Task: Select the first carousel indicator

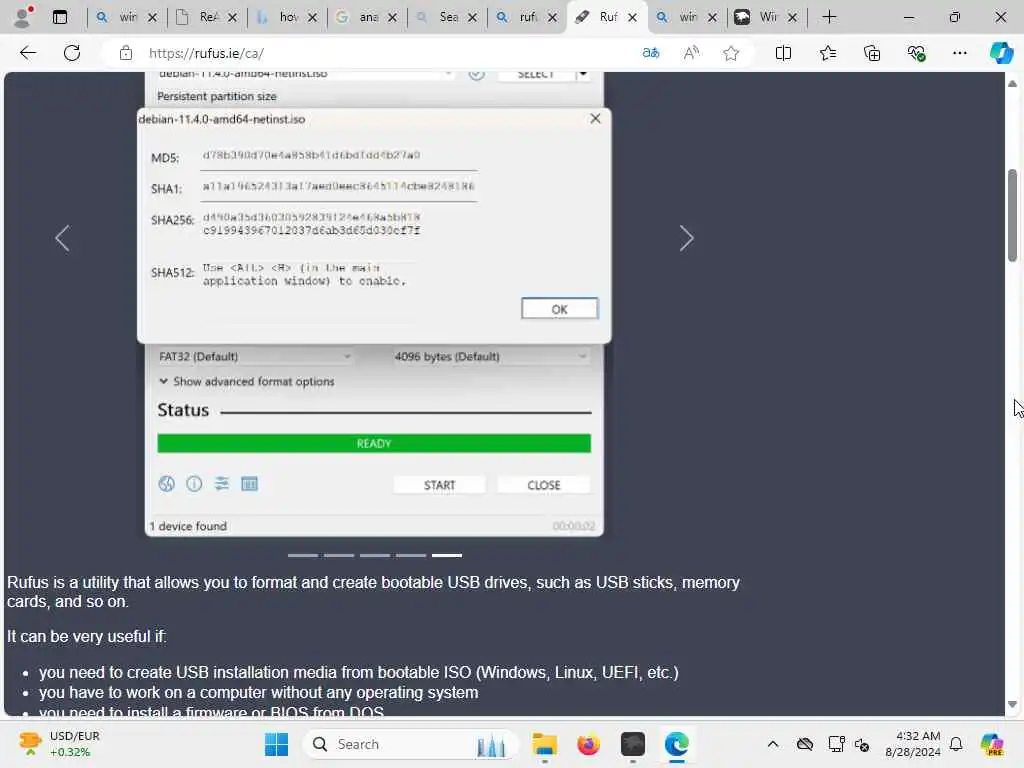Action: (x=303, y=555)
